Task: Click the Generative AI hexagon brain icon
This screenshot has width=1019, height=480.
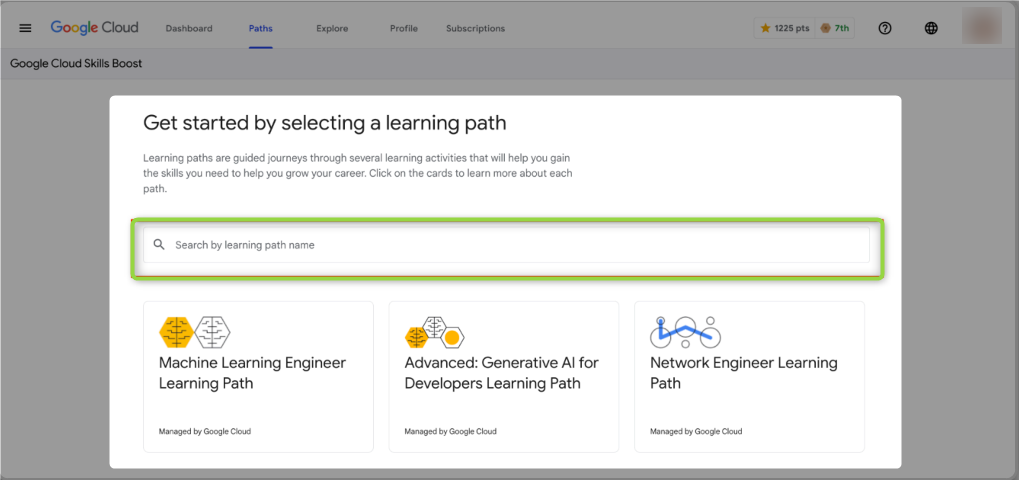Action: (435, 333)
